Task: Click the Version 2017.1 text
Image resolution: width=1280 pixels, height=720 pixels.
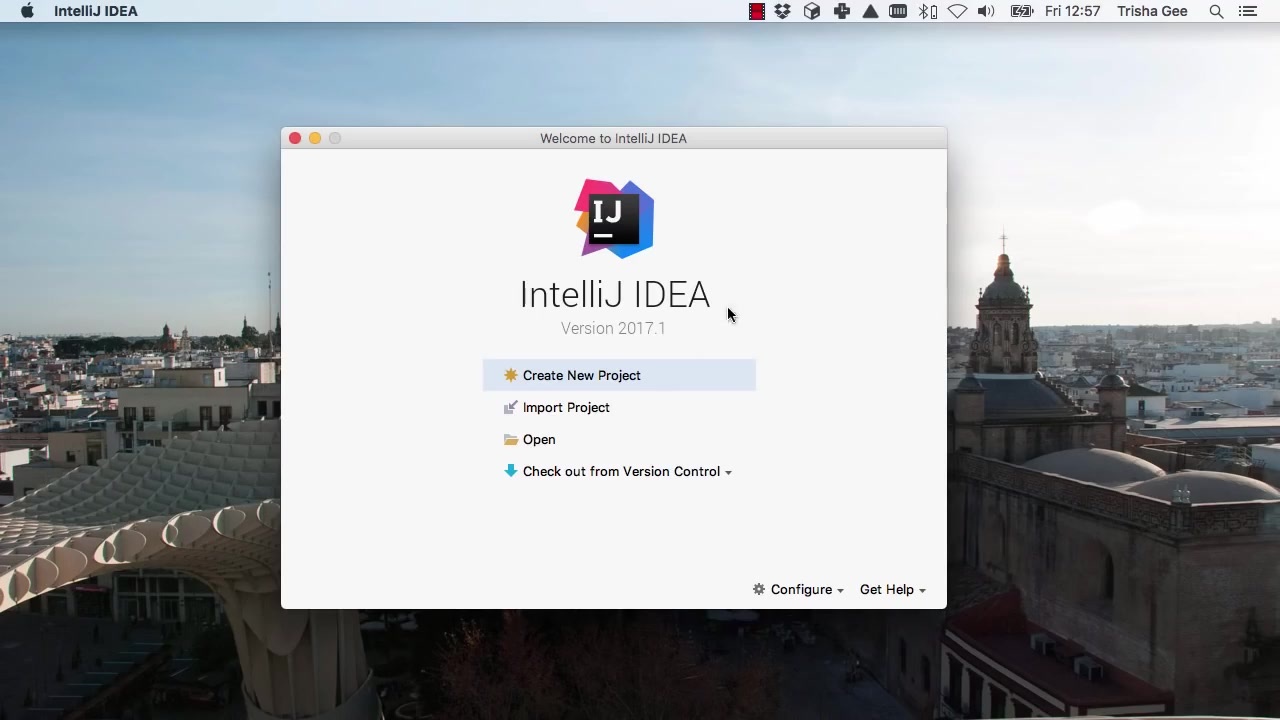Action: point(613,328)
